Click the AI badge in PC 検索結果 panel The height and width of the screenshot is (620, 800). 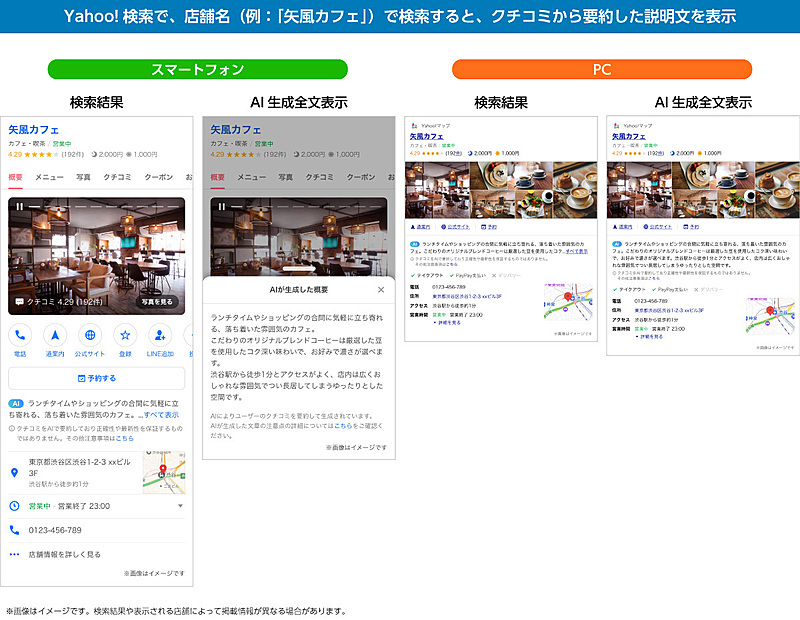click(x=415, y=244)
